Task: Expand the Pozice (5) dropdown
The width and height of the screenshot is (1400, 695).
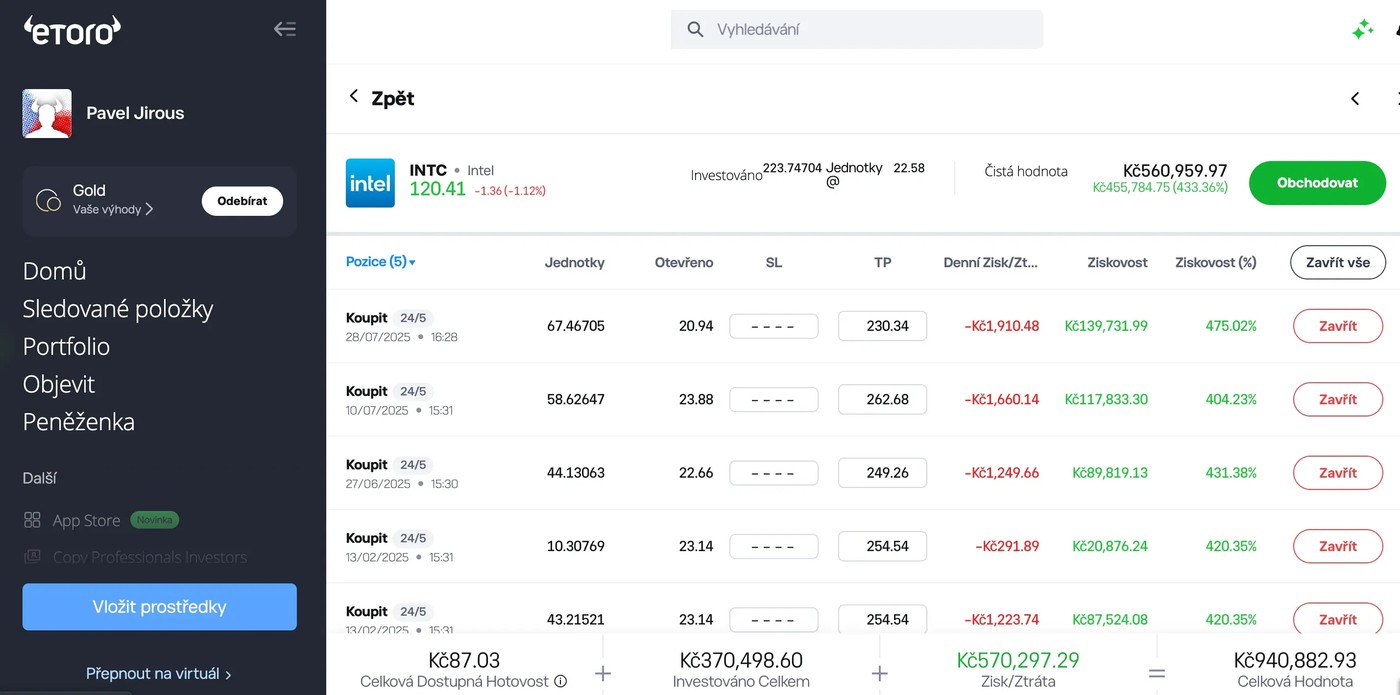Action: point(381,262)
